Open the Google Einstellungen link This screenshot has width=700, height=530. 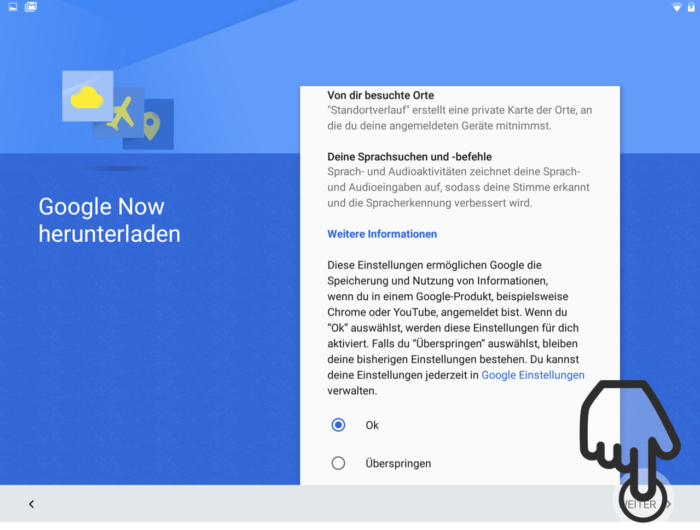(533, 375)
